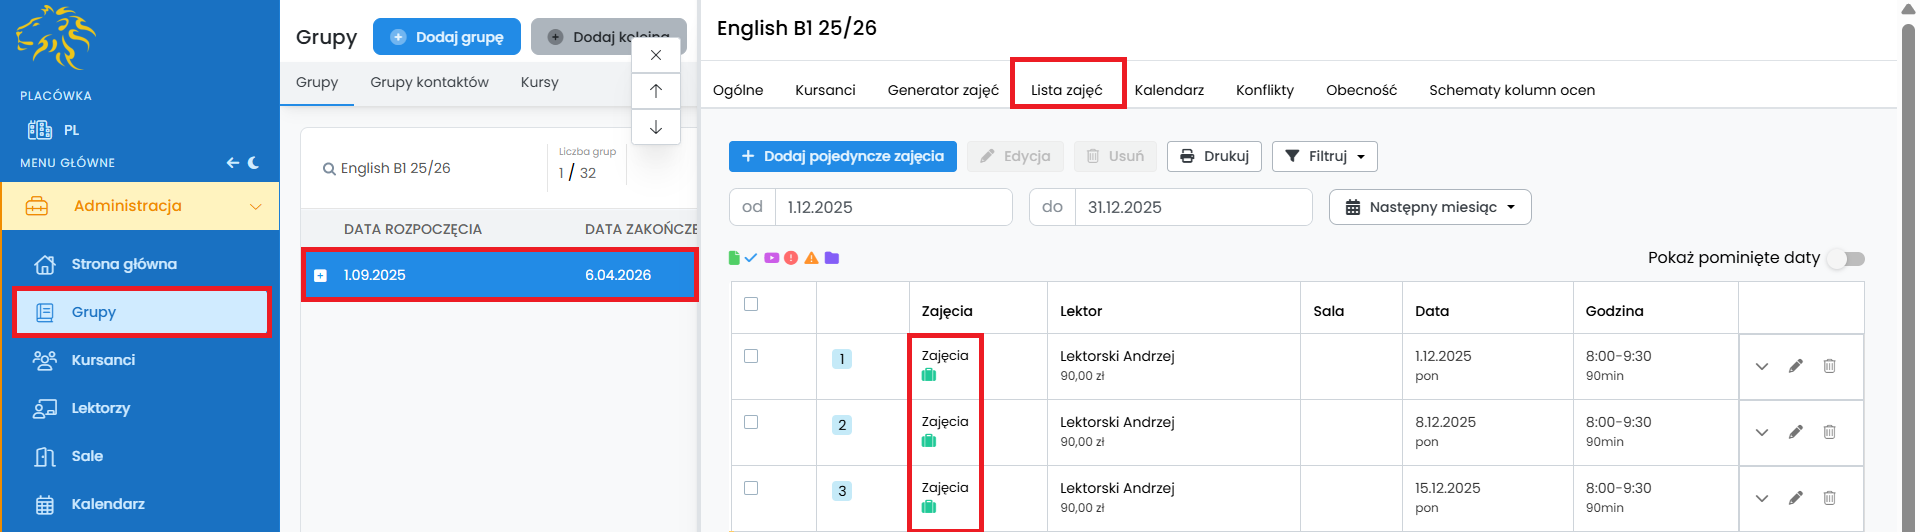Click the down arrow in floating panel

[x=656, y=127]
